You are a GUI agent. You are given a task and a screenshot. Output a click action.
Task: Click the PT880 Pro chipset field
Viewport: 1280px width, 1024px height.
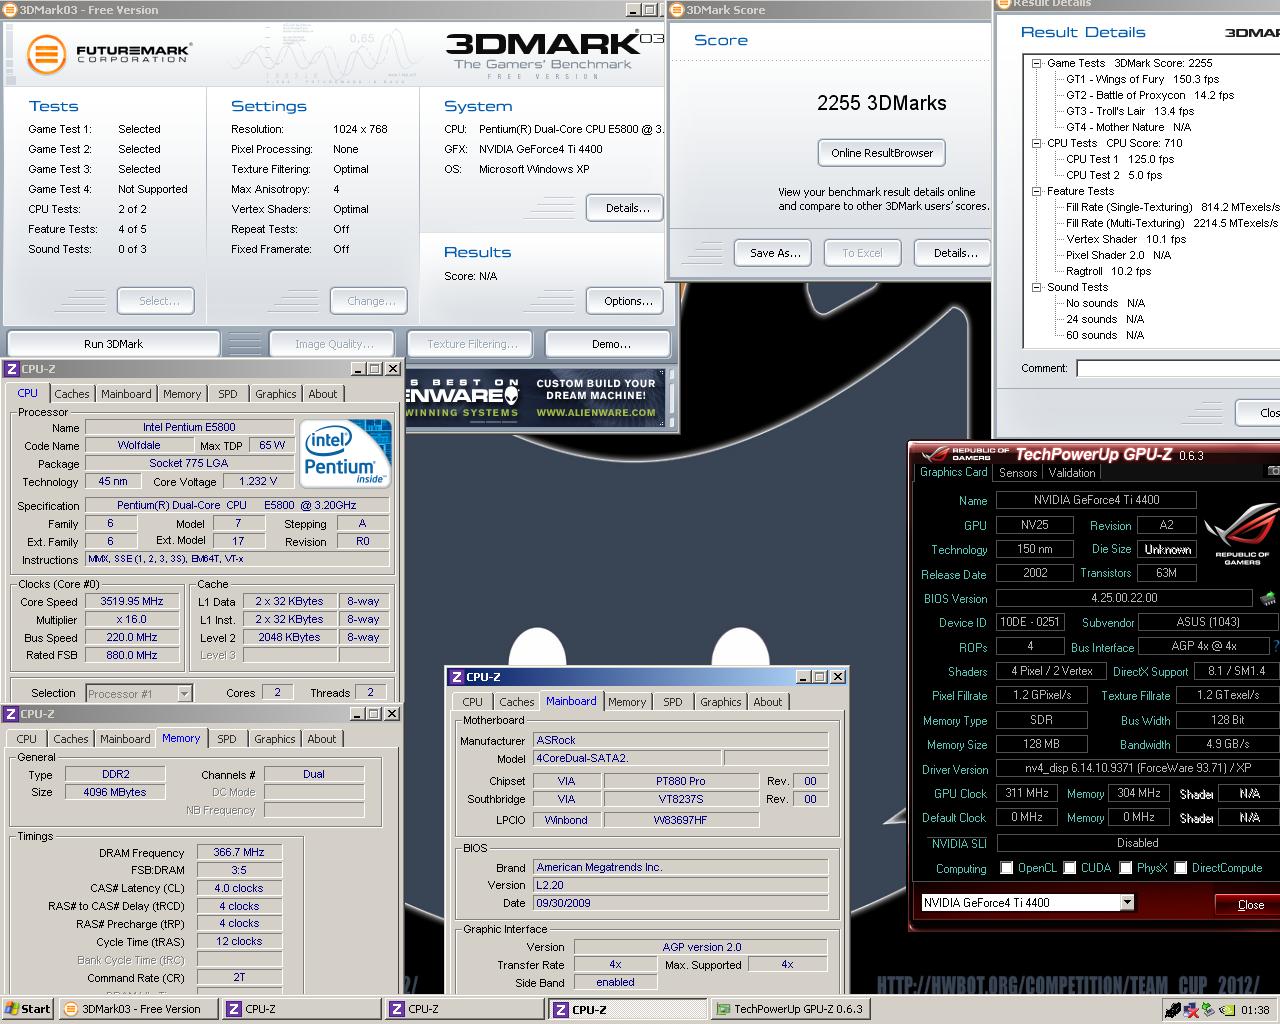point(680,781)
